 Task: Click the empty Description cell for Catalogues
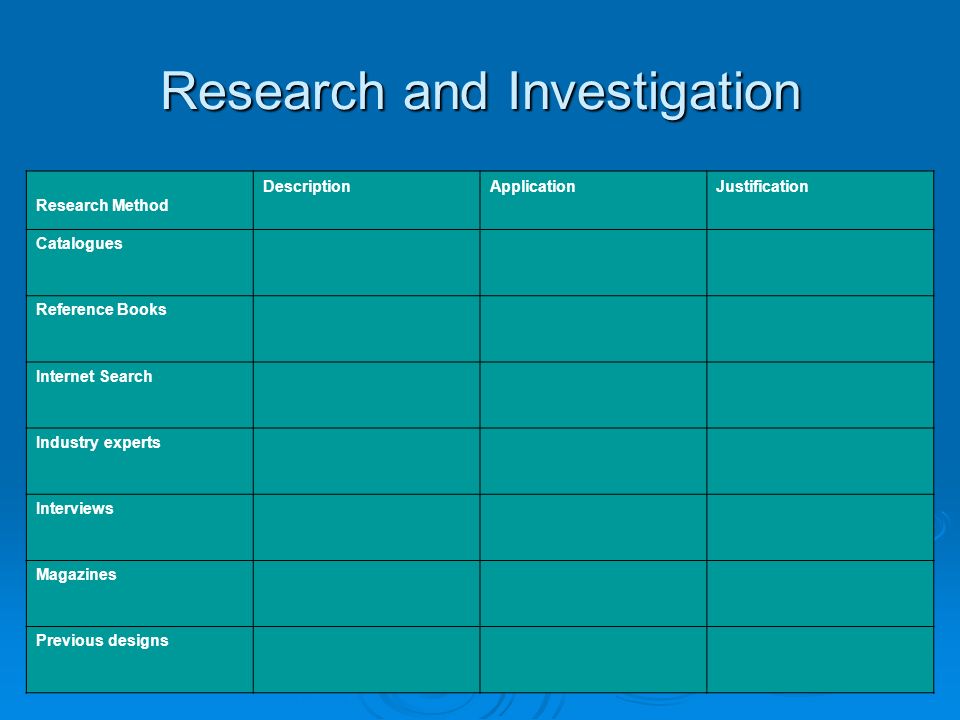click(x=367, y=263)
